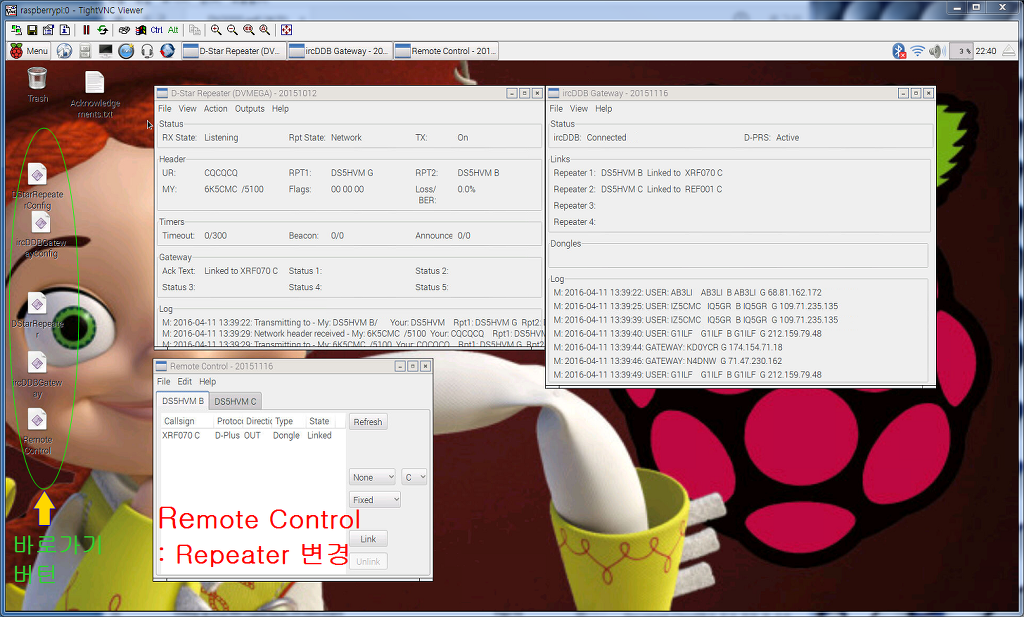Open Help menu in D-Star Repeater window
This screenshot has width=1024, height=617.
[x=280, y=108]
